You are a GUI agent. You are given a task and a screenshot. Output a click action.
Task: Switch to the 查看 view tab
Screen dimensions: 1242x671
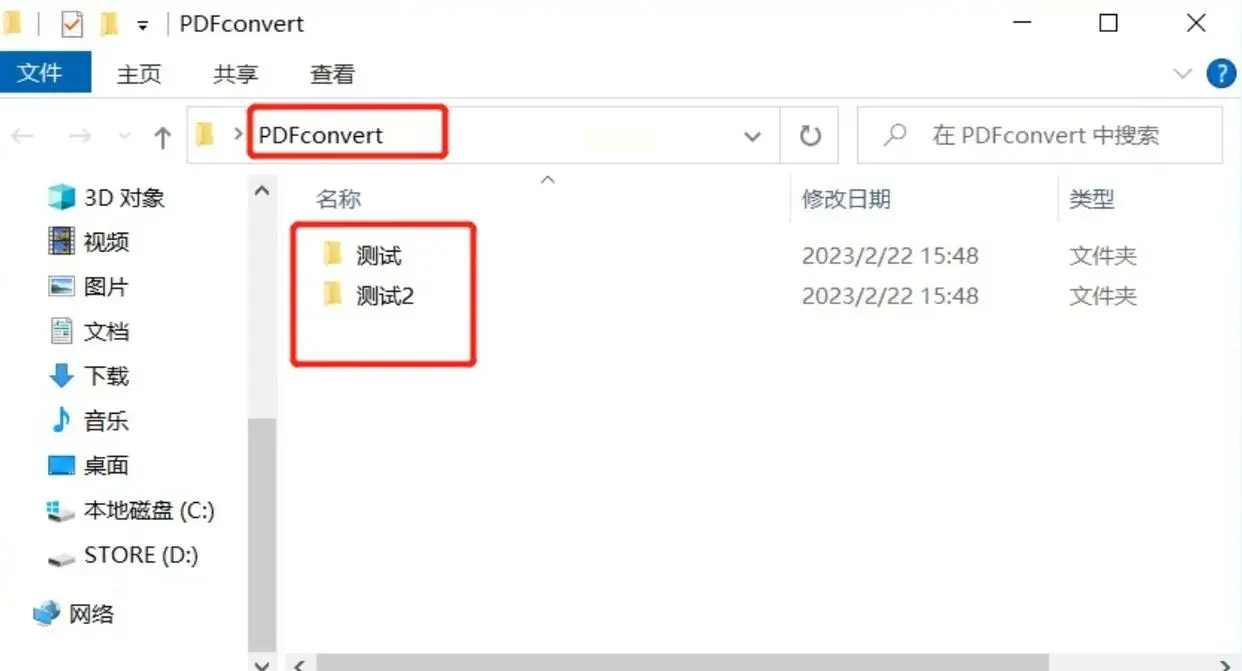coord(332,74)
